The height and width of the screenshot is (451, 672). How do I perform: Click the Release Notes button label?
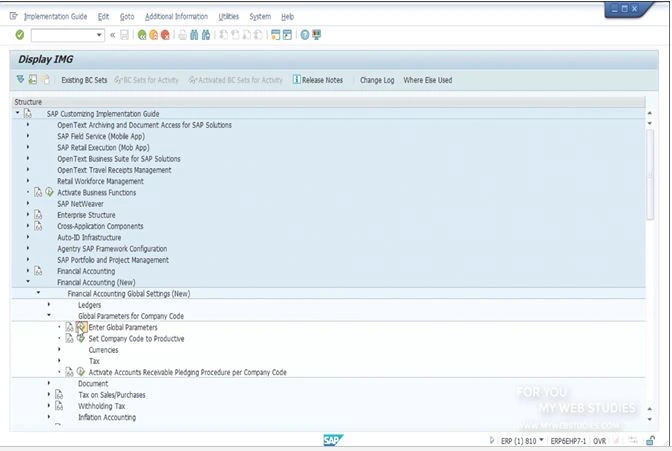point(322,80)
